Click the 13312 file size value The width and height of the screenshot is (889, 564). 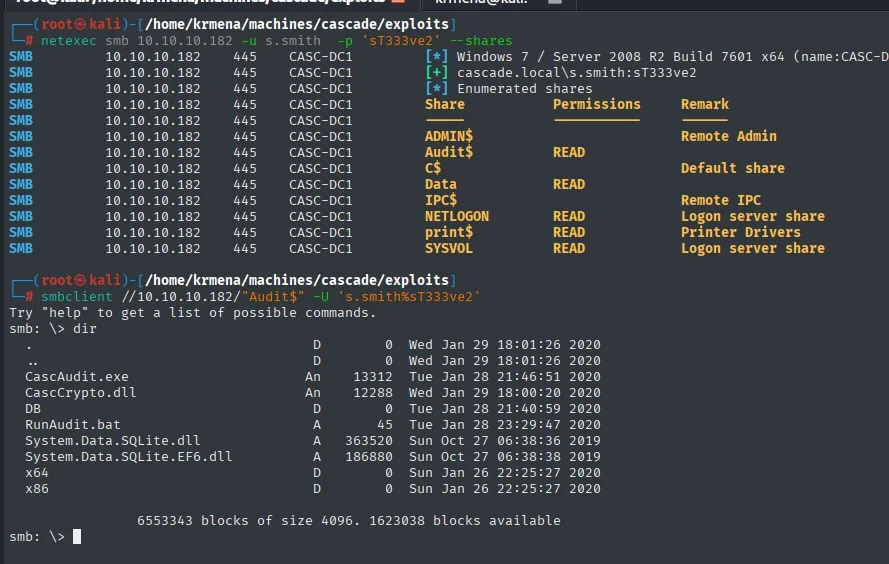pyautogui.click(x=372, y=376)
